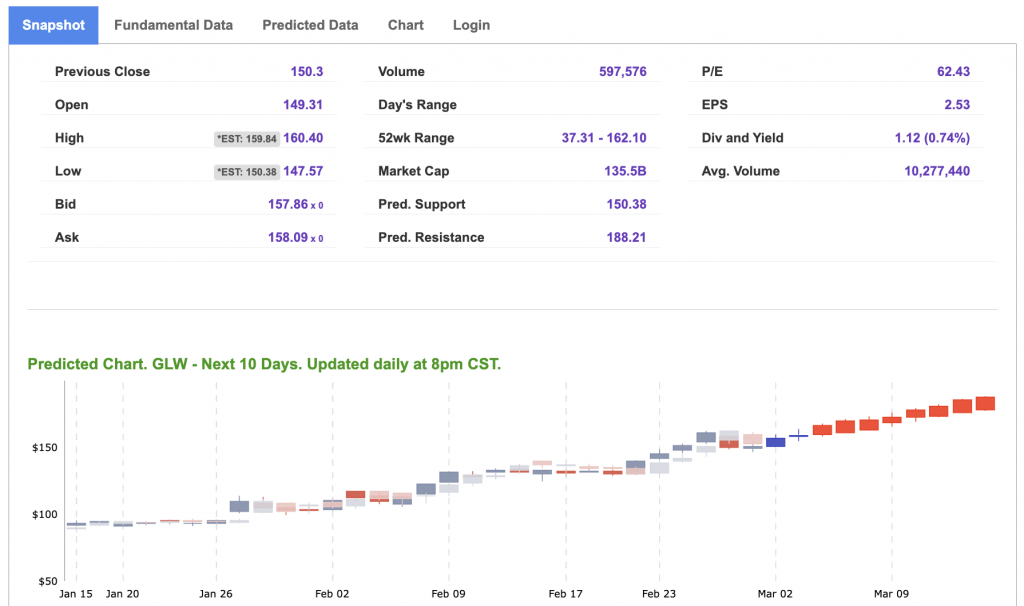Click the Market Cap value 135.5B
1024x606 pixels.
coord(625,171)
